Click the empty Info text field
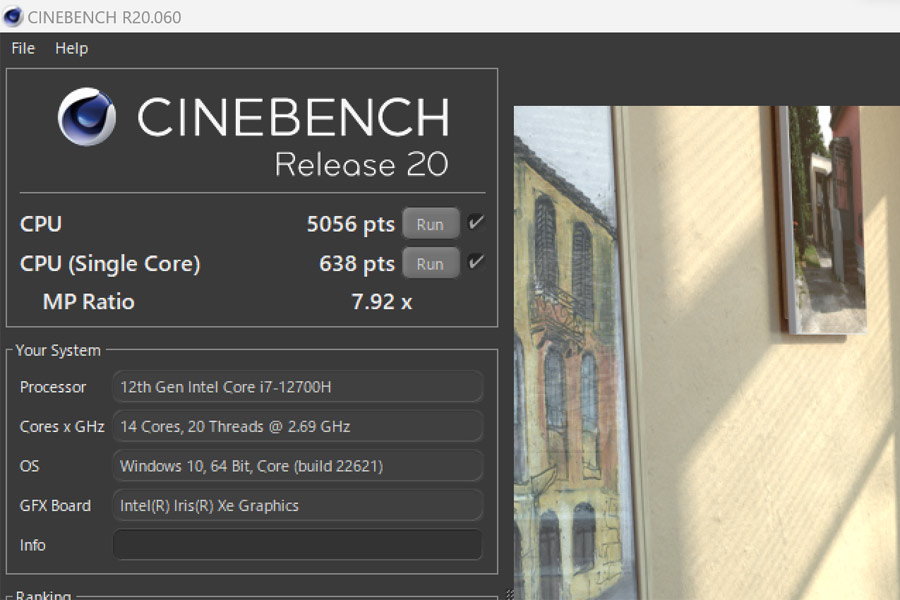The width and height of the screenshot is (900, 600). pyautogui.click(x=297, y=545)
